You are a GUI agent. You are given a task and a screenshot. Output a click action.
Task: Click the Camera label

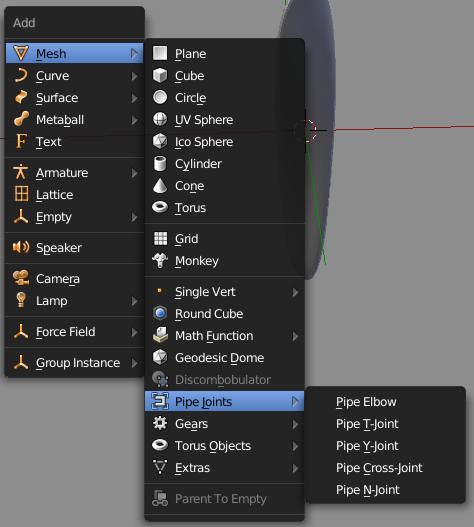[58, 279]
